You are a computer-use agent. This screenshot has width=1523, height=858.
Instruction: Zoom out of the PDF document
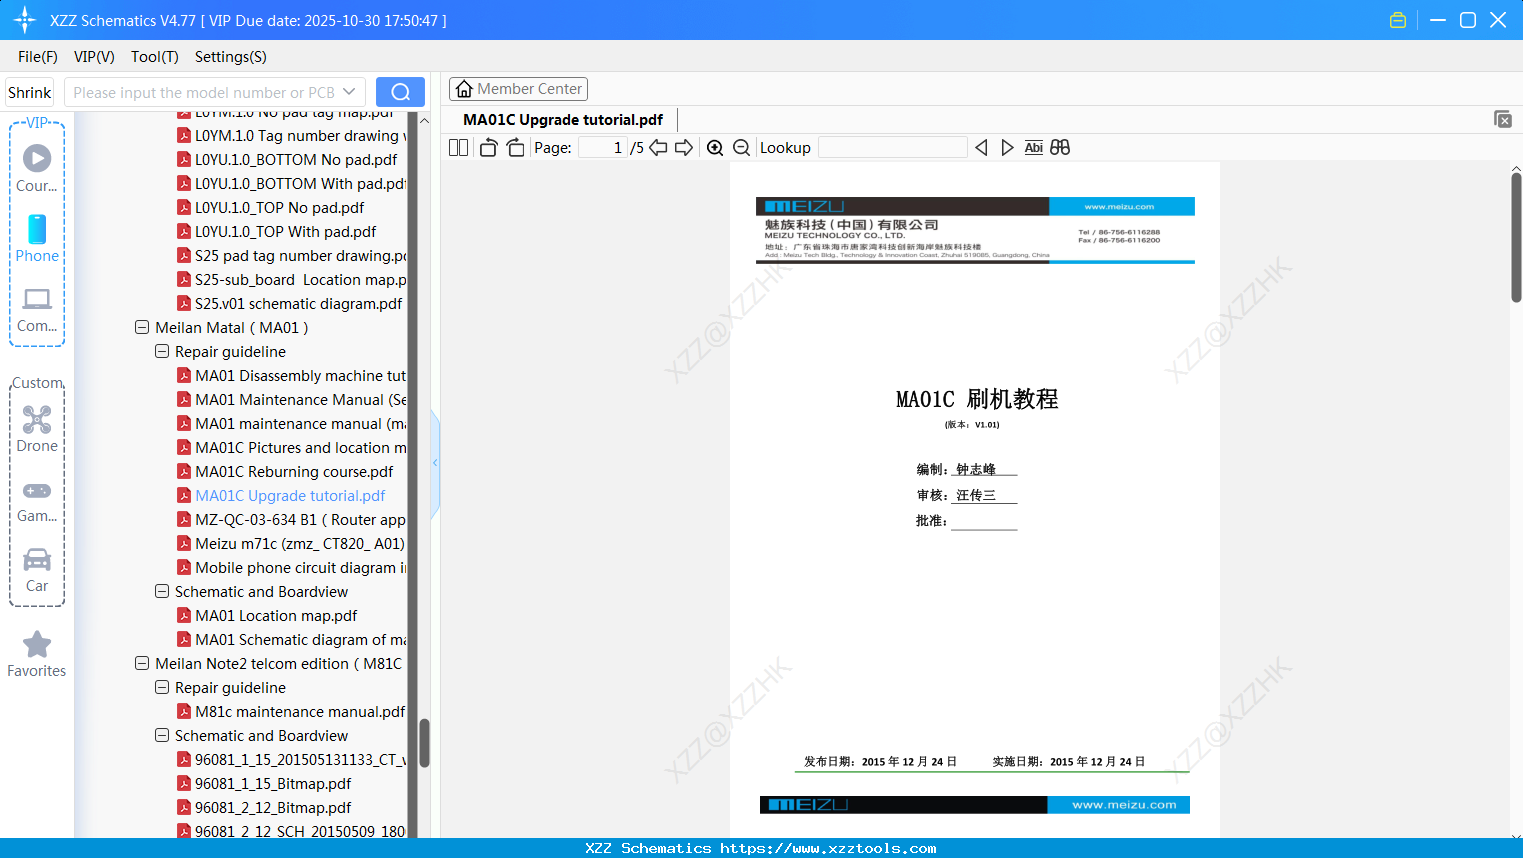(741, 147)
